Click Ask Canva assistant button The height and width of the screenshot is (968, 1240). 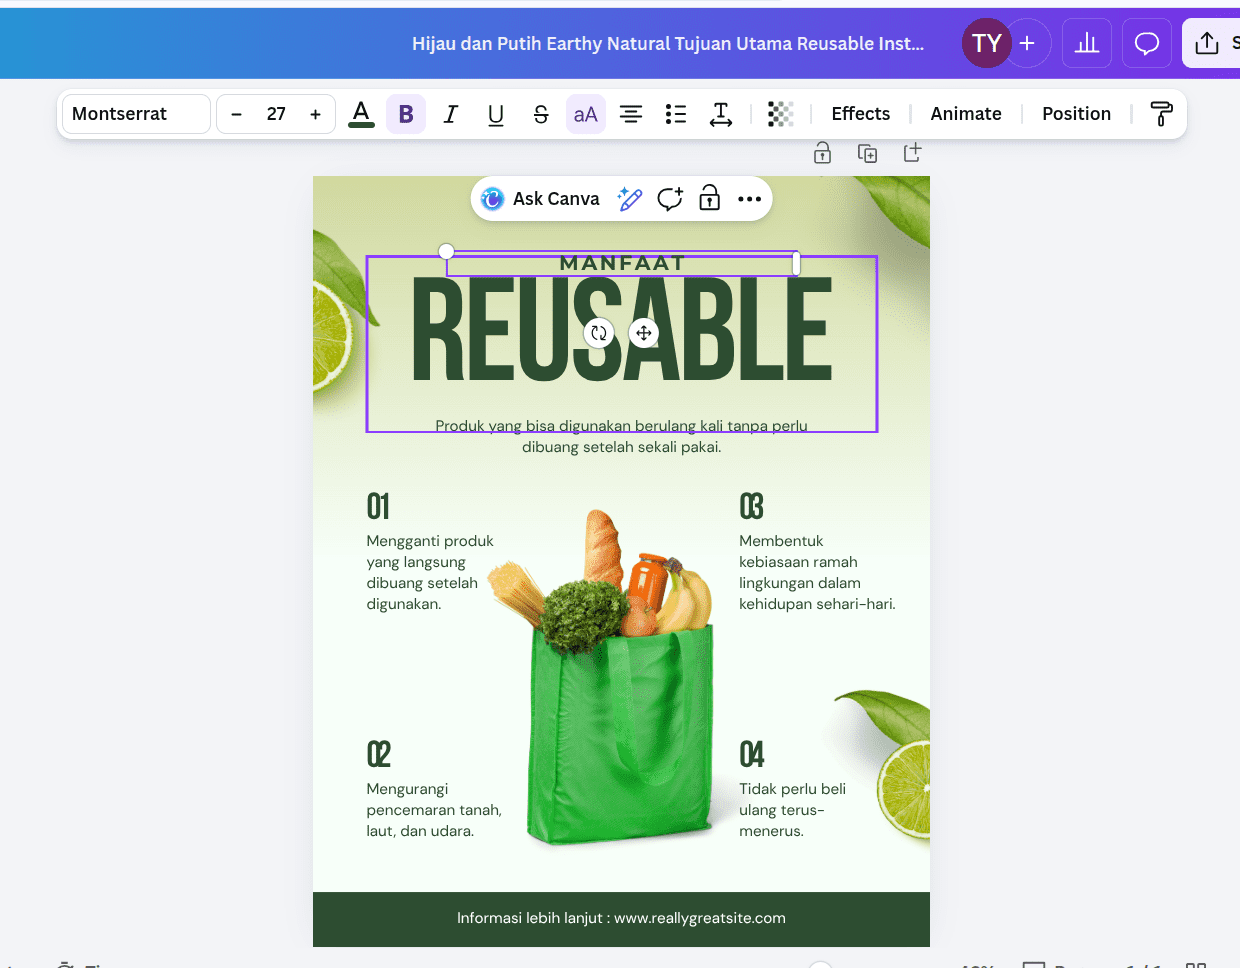[x=541, y=199]
